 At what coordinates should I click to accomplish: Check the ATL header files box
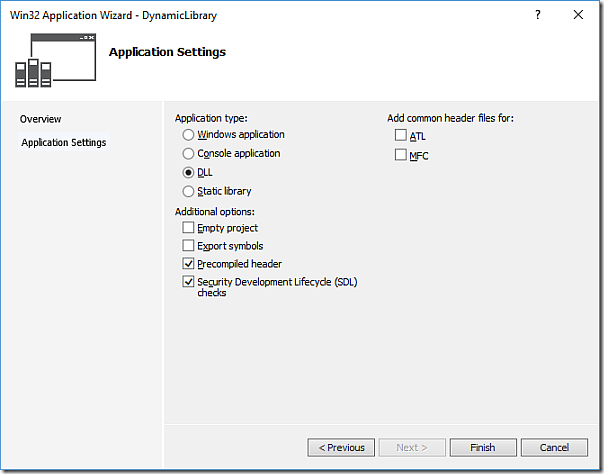(x=401, y=136)
